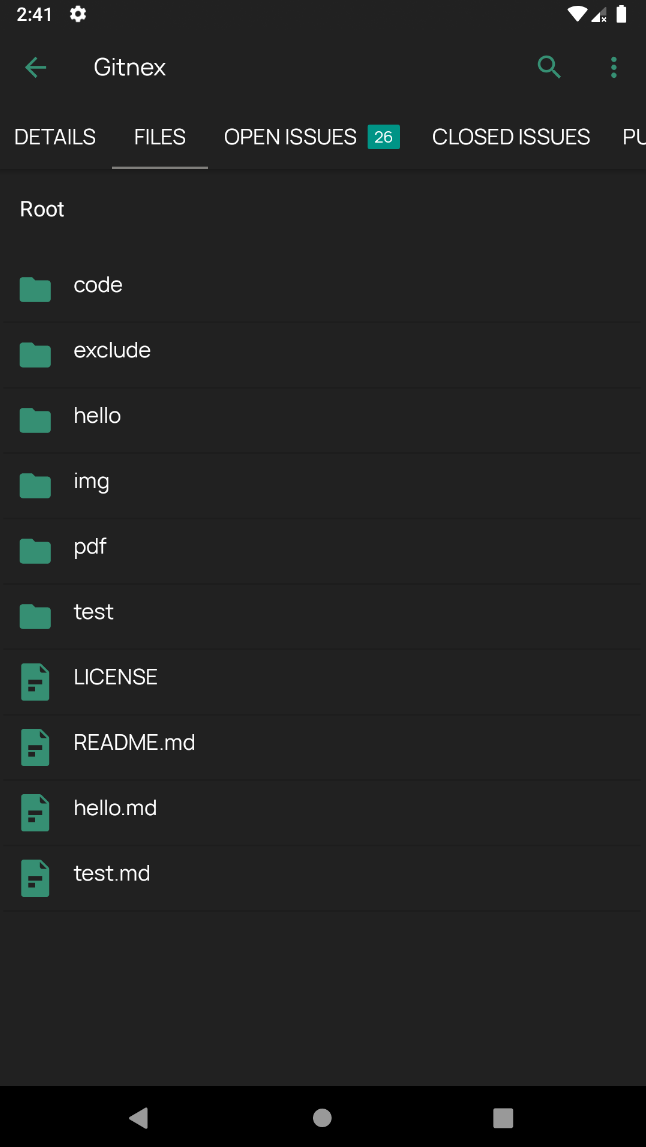This screenshot has height=1147, width=646.
Task: Click the test.md file icon
Action: click(35, 878)
